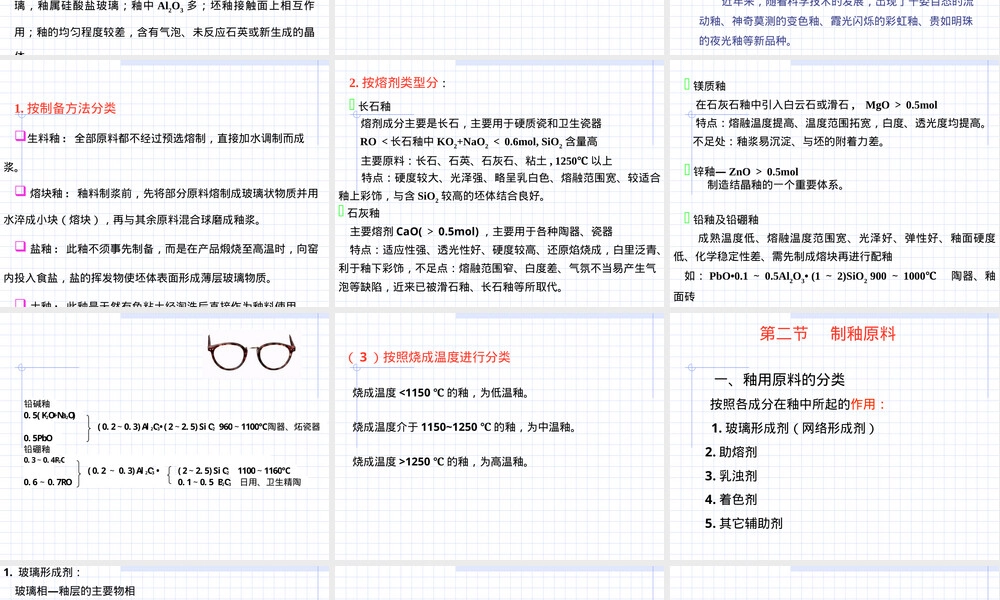Click the line 1. 玻璃形成剂(网络形成剂)

[x=793, y=428]
